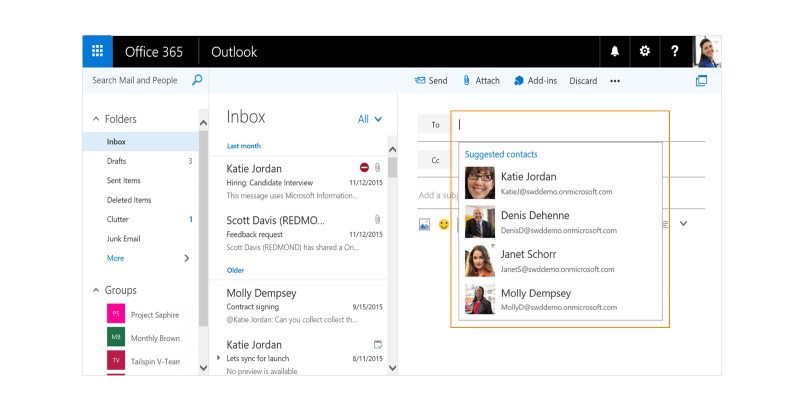Click the To button
Screen dimensions: 806x411
click(x=435, y=125)
